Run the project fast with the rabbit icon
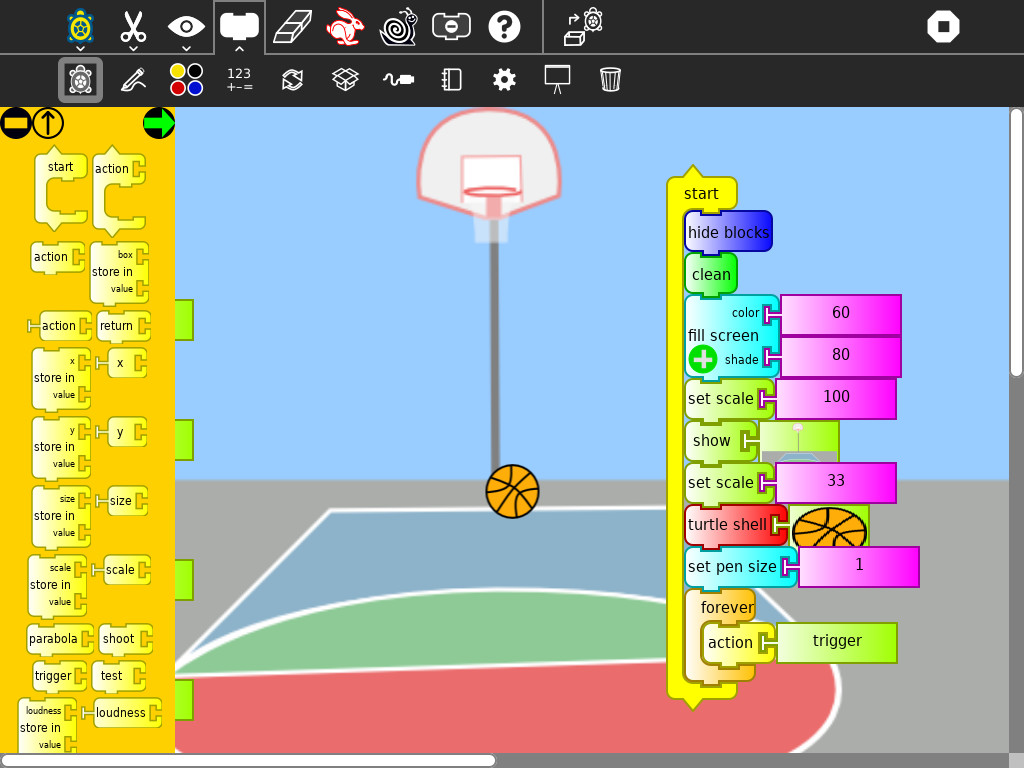The image size is (1024, 768). pos(344,27)
